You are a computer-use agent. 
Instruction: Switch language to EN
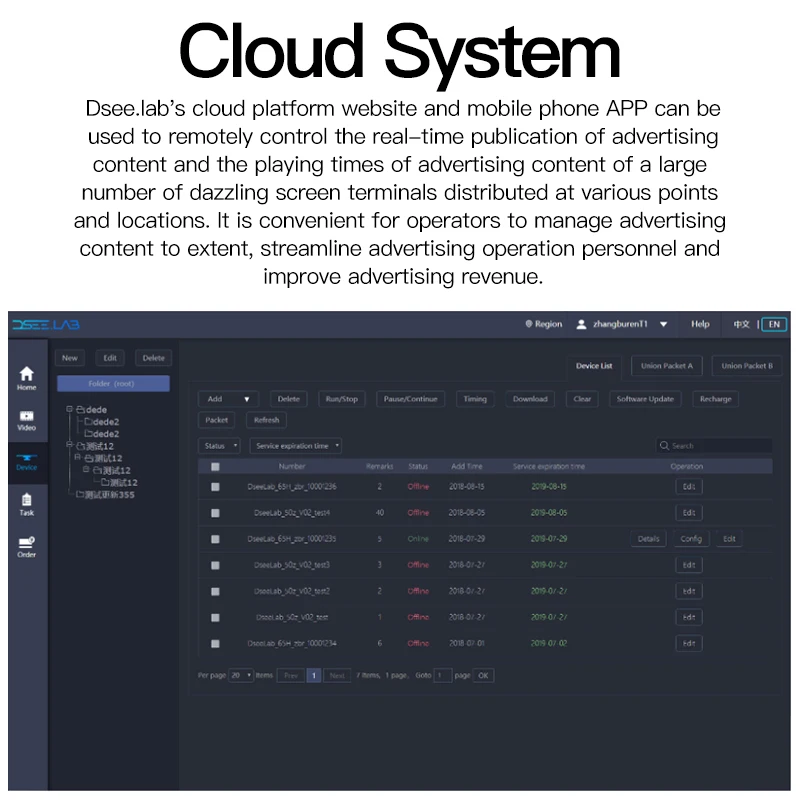[774, 324]
